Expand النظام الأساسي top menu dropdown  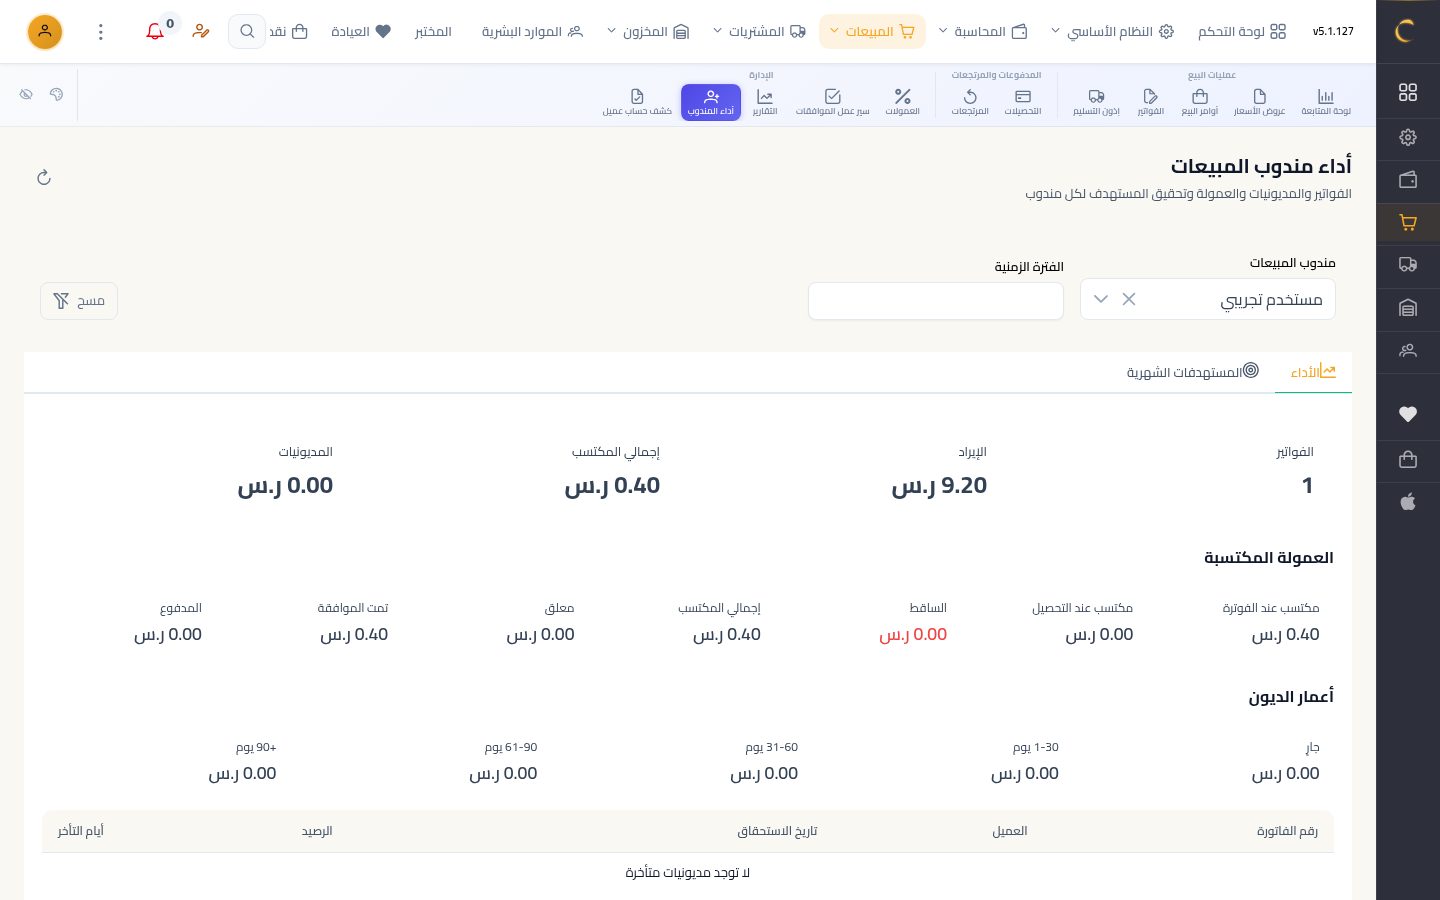pos(1112,32)
